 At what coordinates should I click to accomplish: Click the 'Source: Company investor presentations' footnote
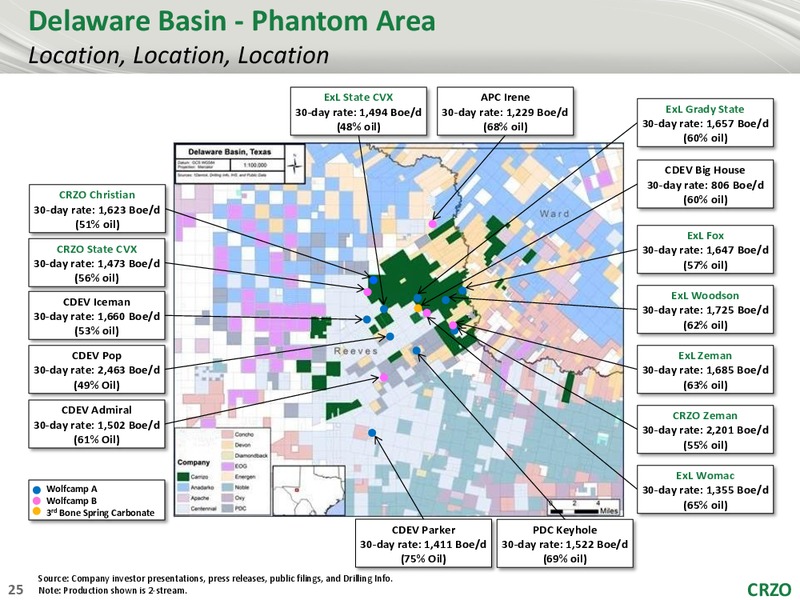coord(215,578)
